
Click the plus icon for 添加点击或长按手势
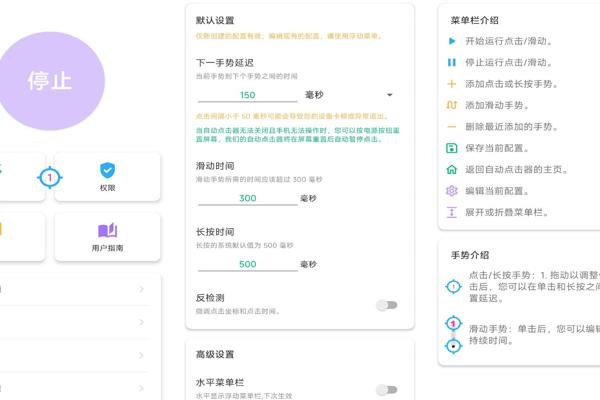click(452, 84)
